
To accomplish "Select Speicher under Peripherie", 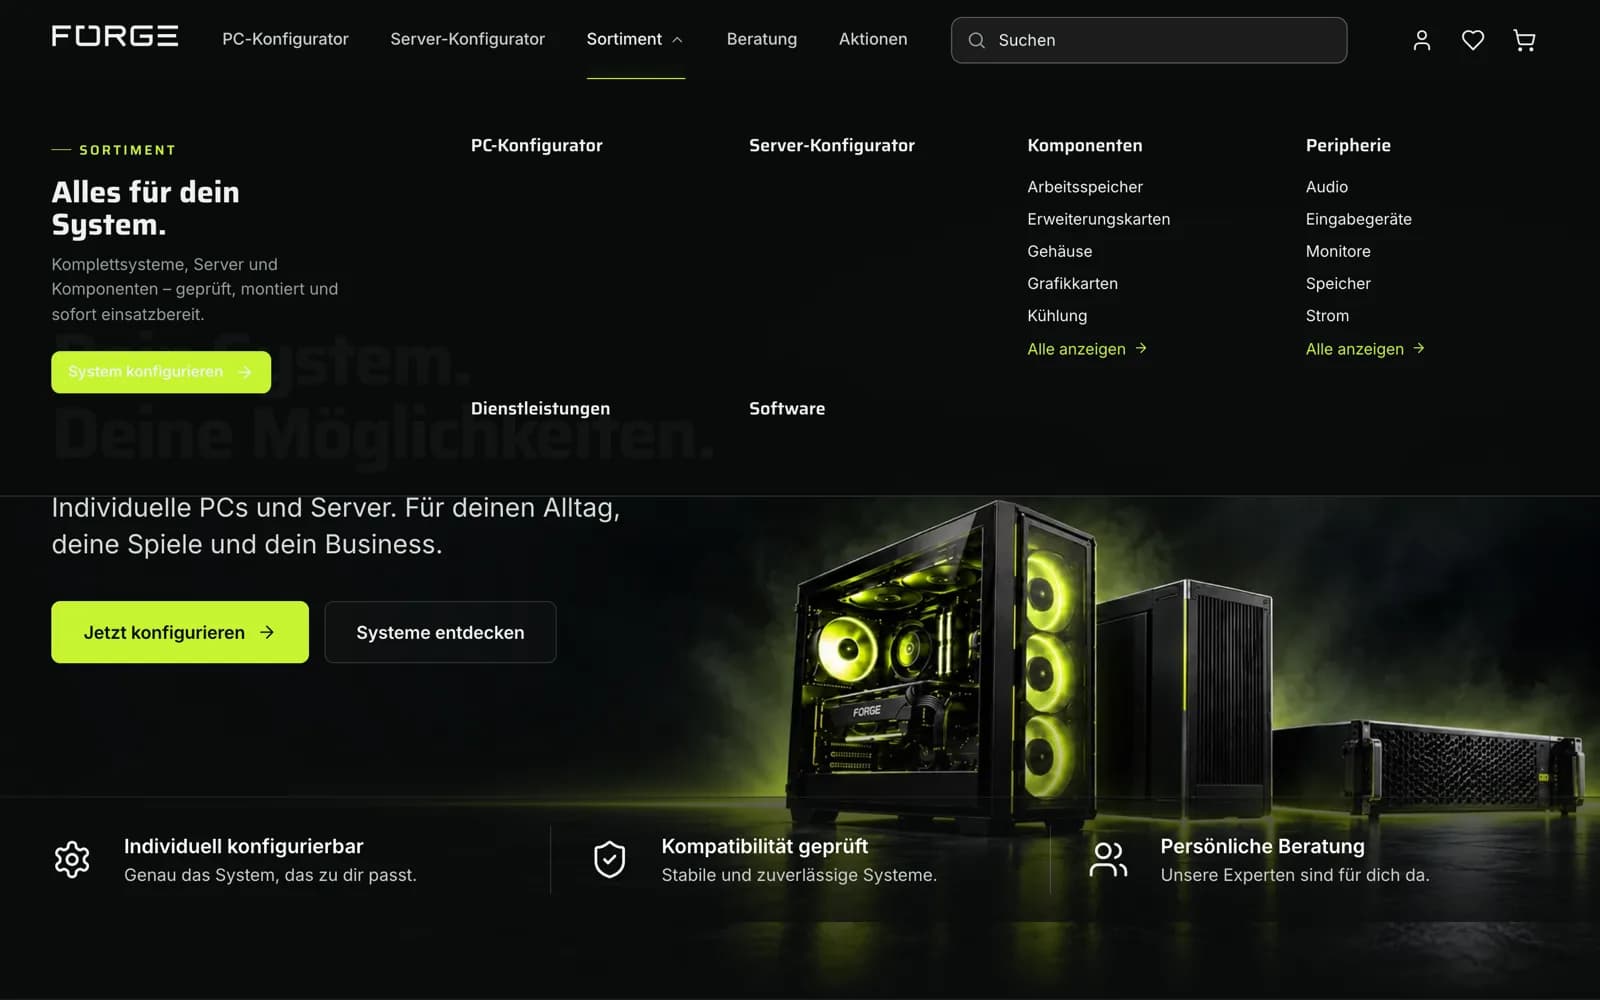I will pos(1338,283).
